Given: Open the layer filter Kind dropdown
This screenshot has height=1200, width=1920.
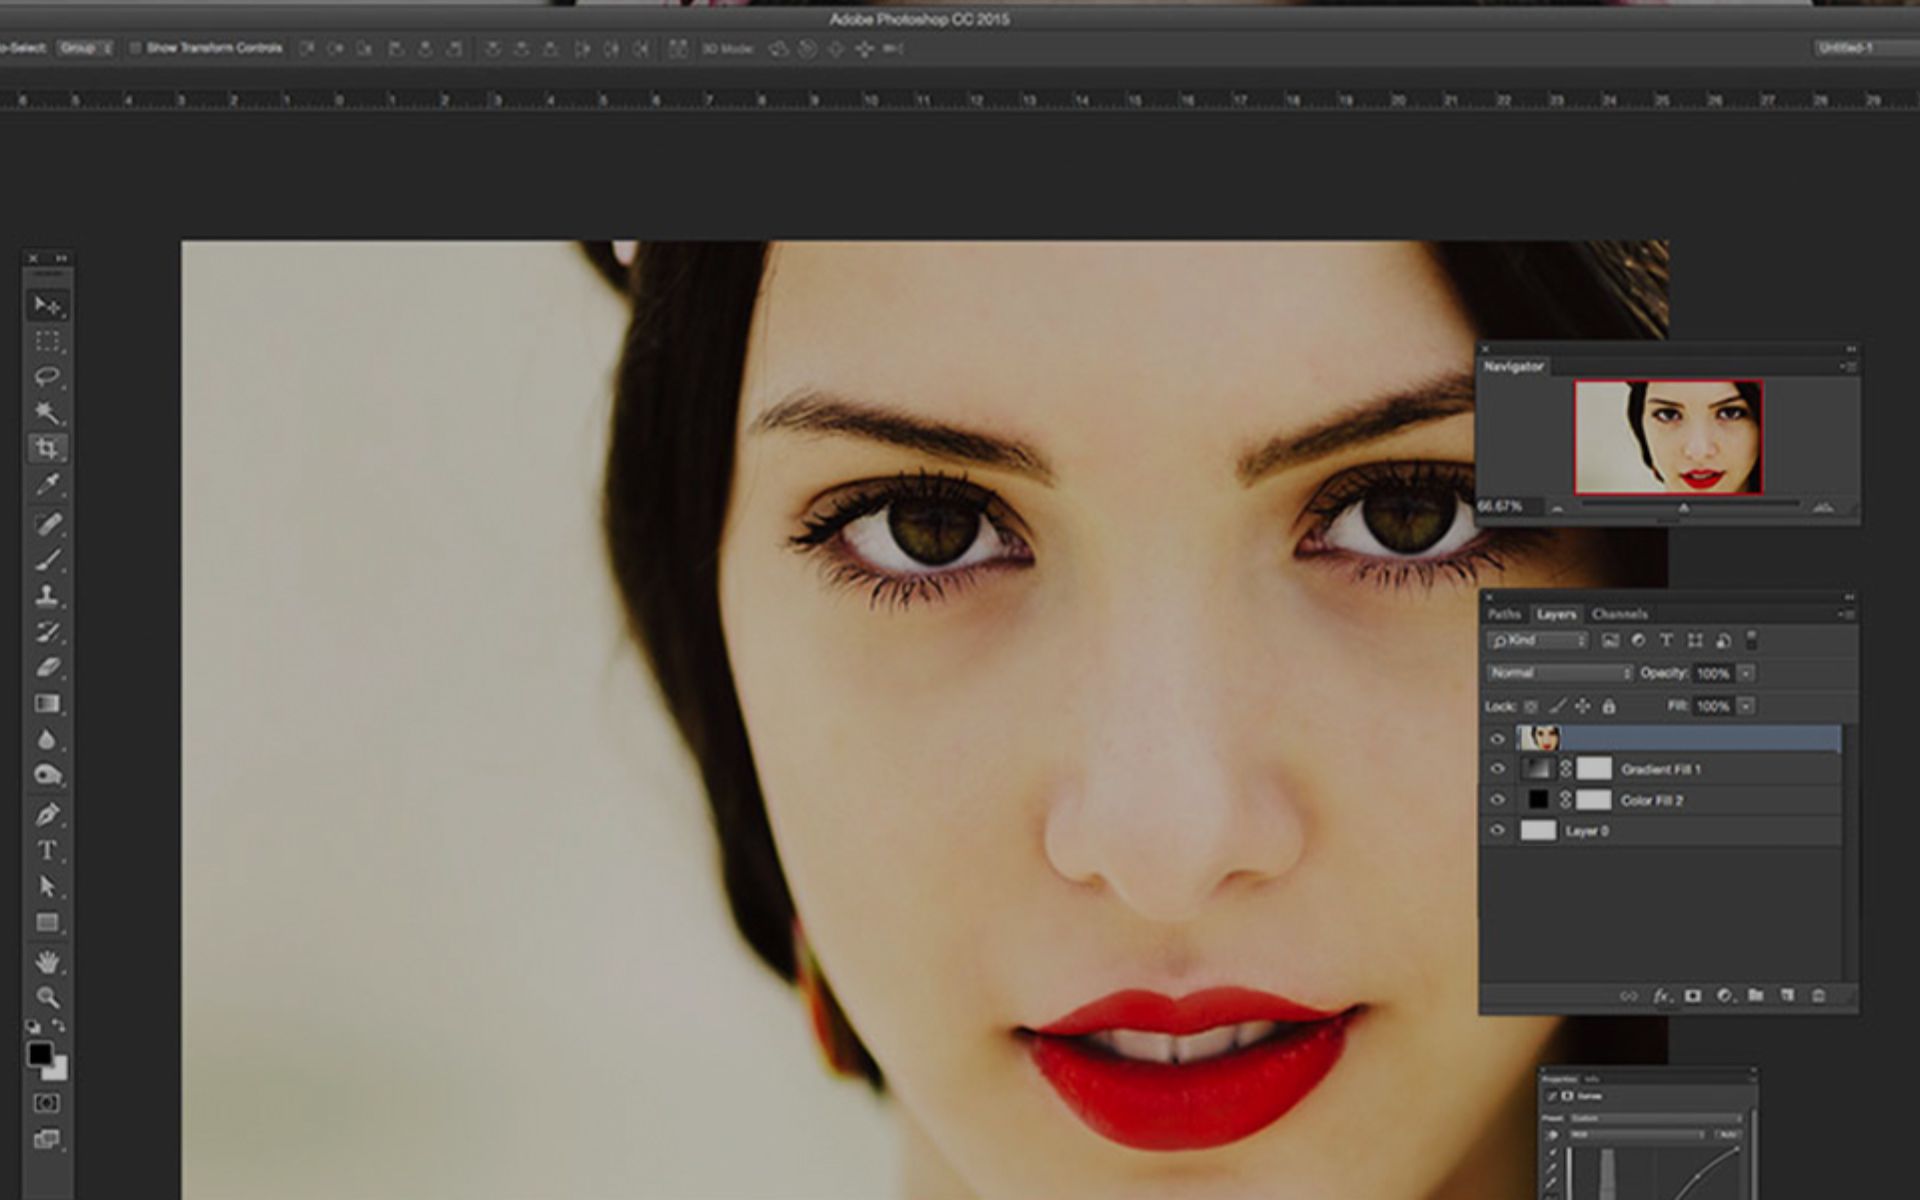Looking at the screenshot, I should pos(1538,641).
